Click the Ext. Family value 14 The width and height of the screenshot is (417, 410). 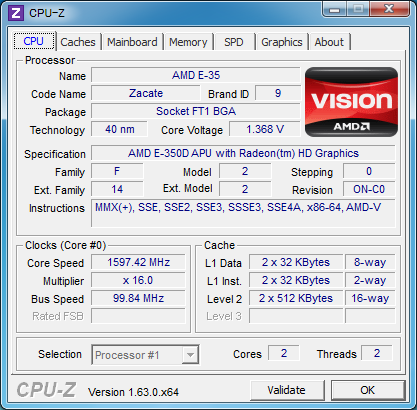[x=117, y=189]
